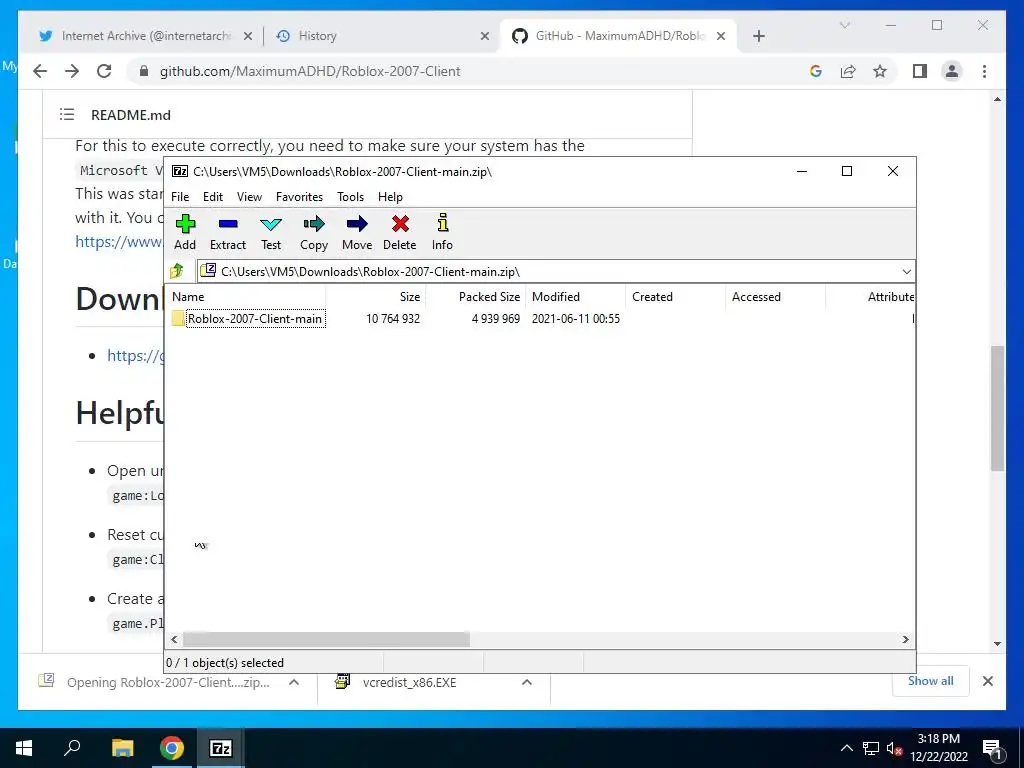1024x768 pixels.
Task: Click Chrome's forward navigation arrow
Action: pyautogui.click(x=72, y=71)
